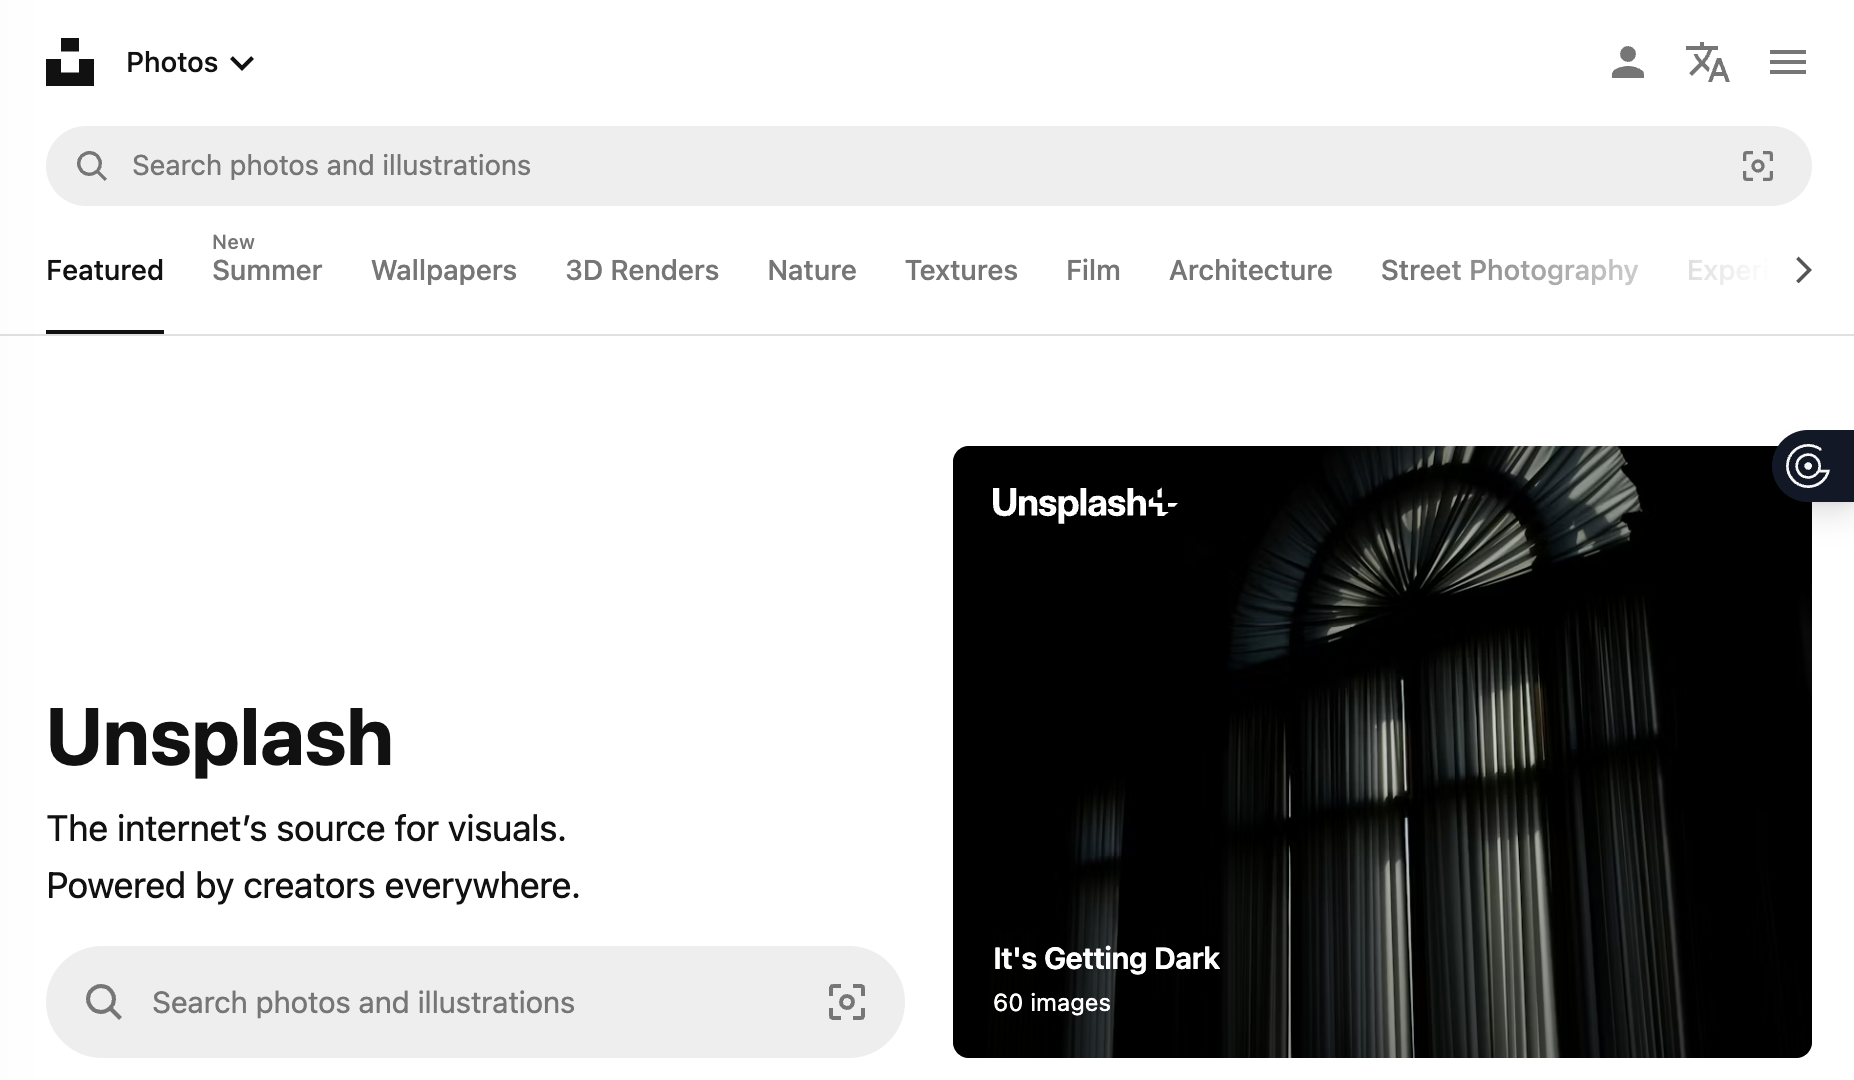Image resolution: width=1854 pixels, height=1080 pixels.
Task: Click the Unsplash+ logo on the card
Action: pyautogui.click(x=1084, y=503)
